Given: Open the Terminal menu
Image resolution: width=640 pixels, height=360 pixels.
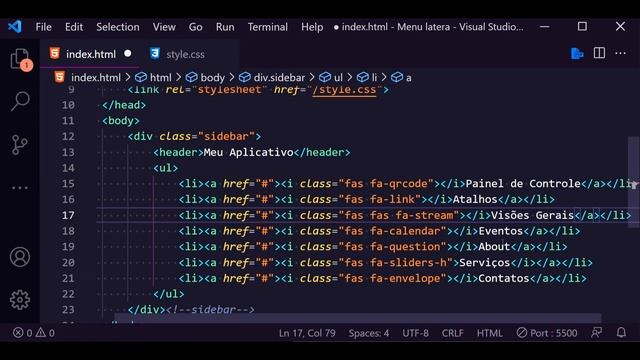Looking at the screenshot, I should [267, 27].
